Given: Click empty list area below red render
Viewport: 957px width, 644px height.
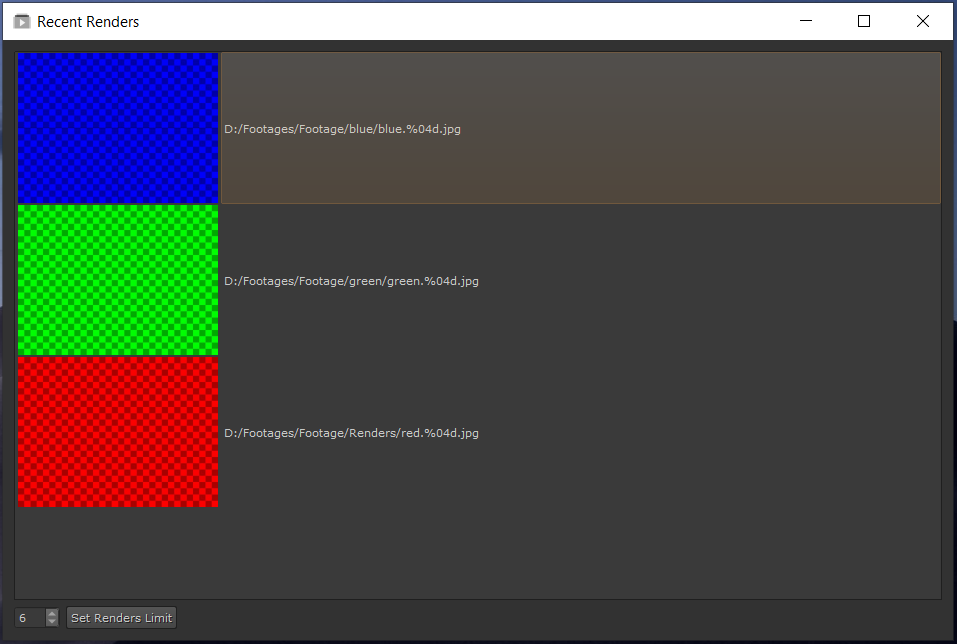Looking at the screenshot, I should tap(478, 553).
